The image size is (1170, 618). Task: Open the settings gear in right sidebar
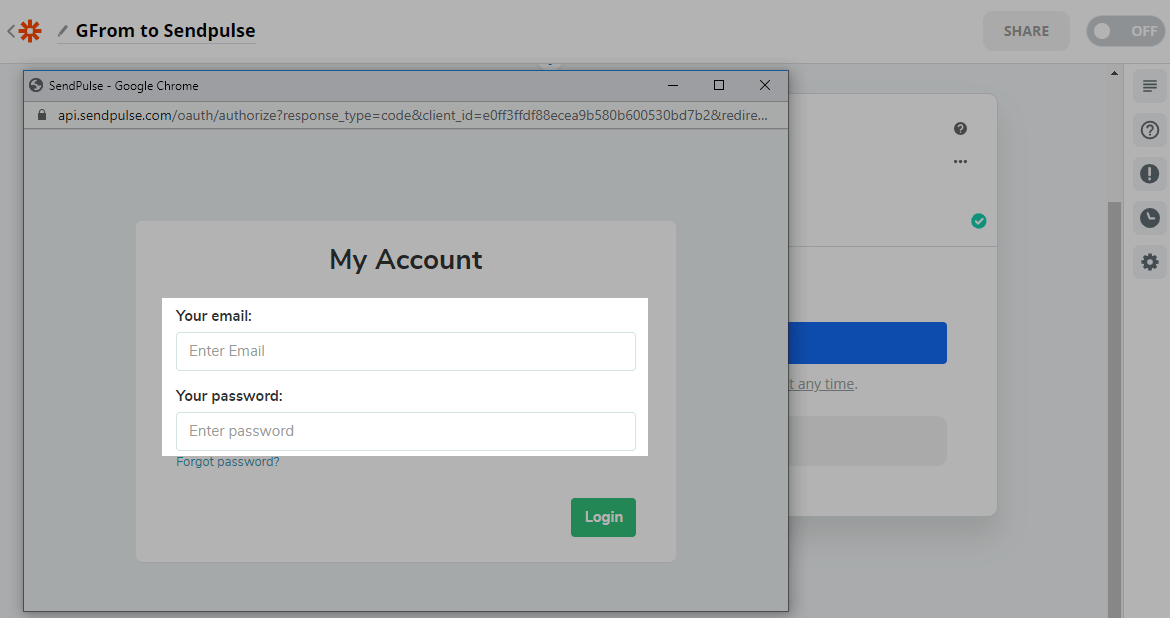1150,262
